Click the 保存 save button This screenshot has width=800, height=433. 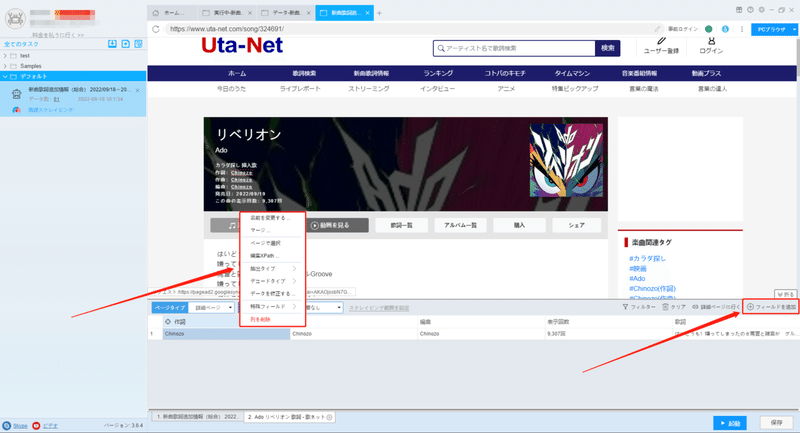[x=777, y=423]
